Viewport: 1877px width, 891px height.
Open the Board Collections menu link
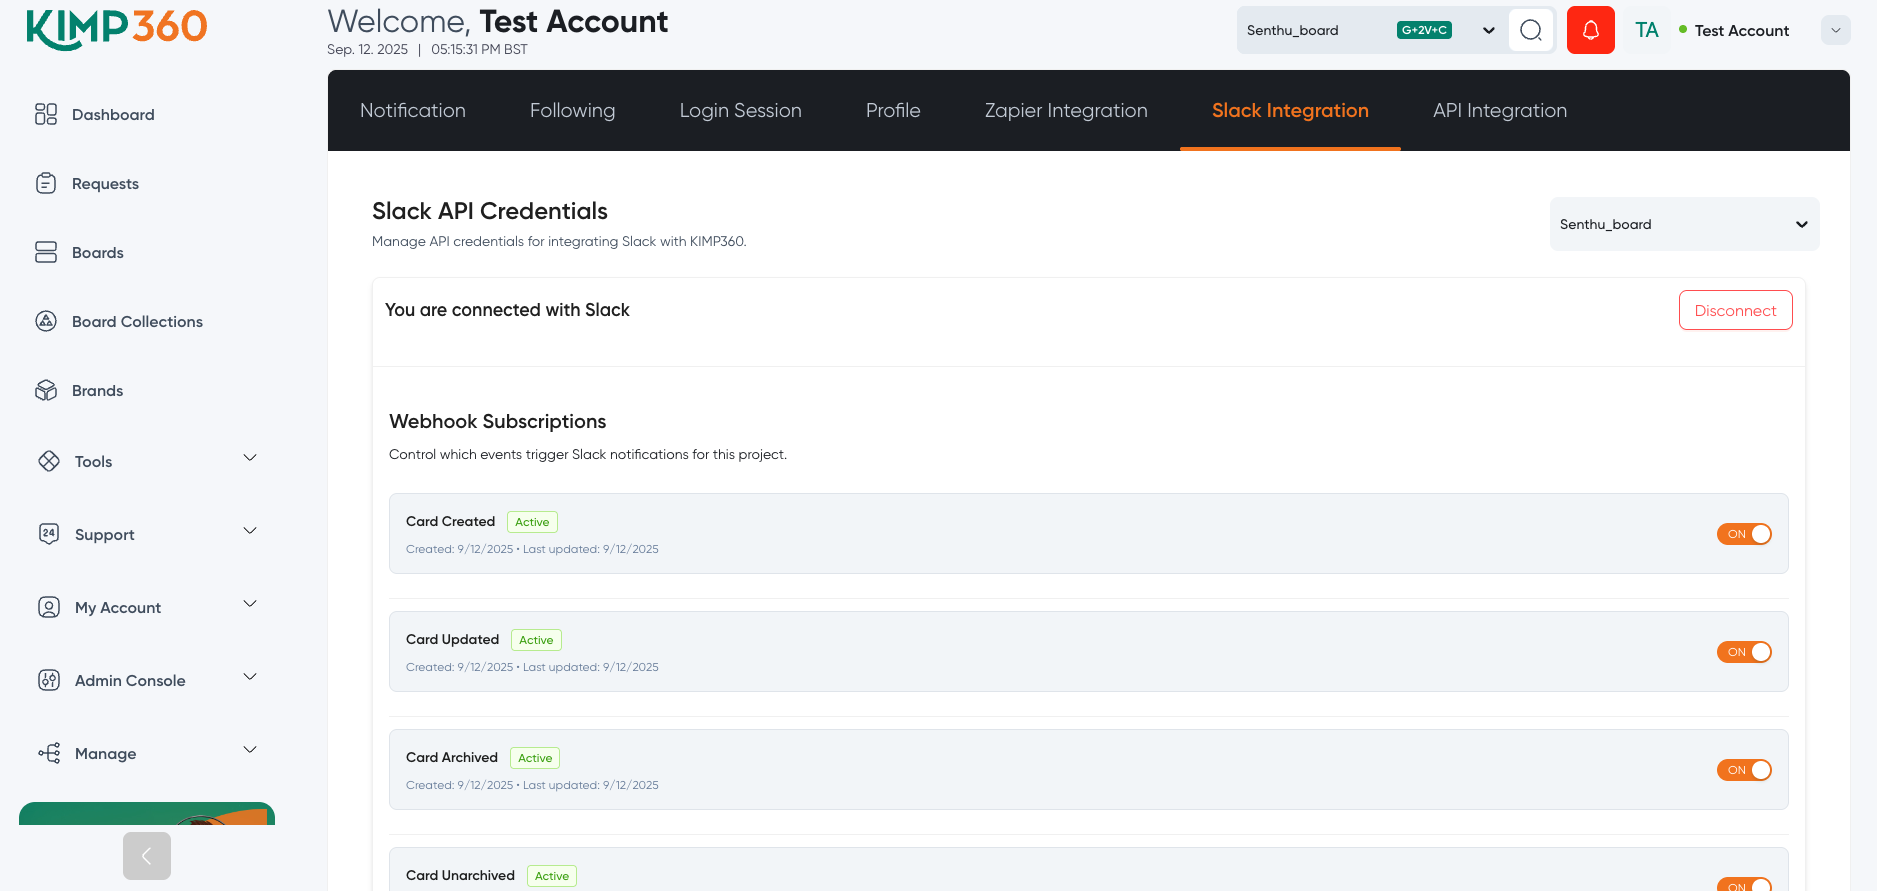[137, 321]
